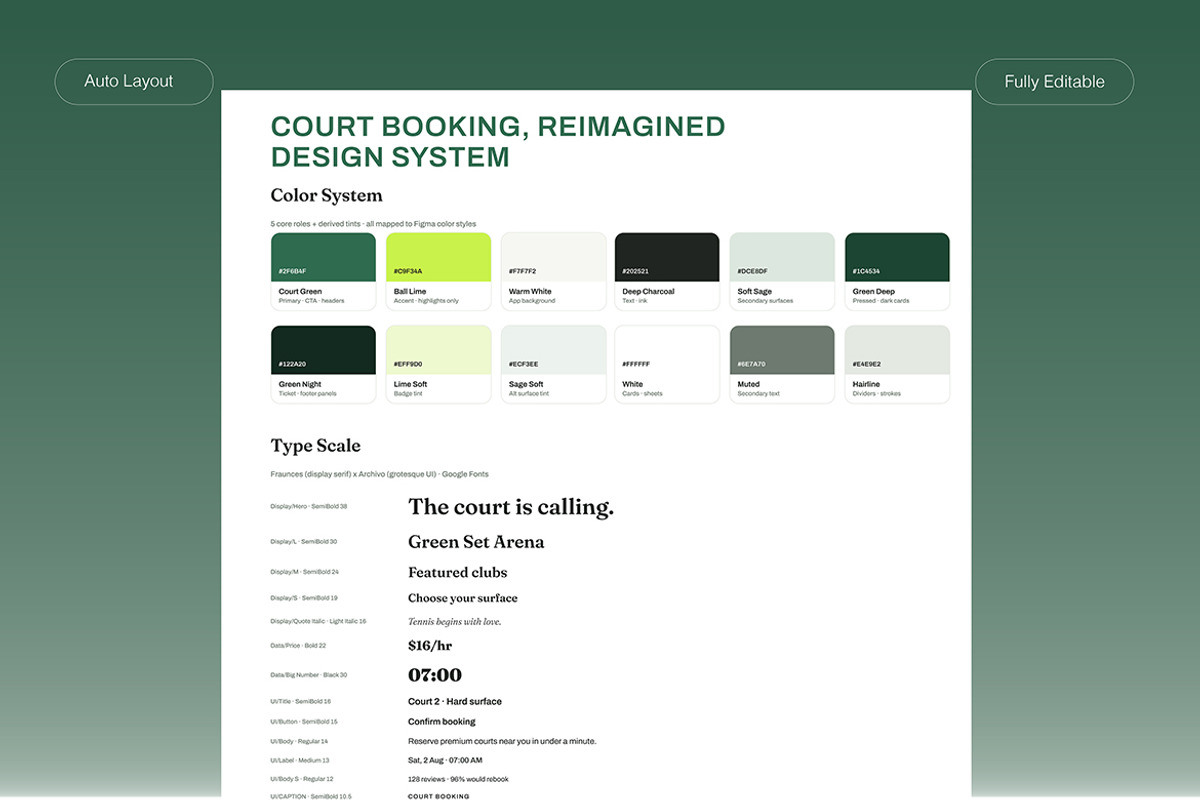The width and height of the screenshot is (1200, 800).
Task: Click the 'UI/Button · SemiBold 15' style label
Action: point(304,721)
